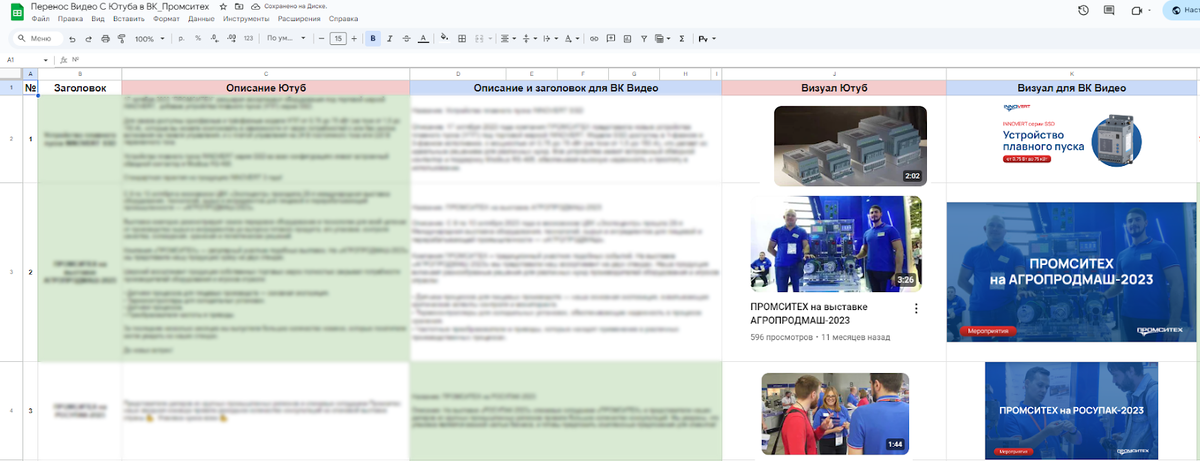Decrease font size with minus button
Screen dimensions: 1200x461
pyautogui.click(x=319, y=39)
